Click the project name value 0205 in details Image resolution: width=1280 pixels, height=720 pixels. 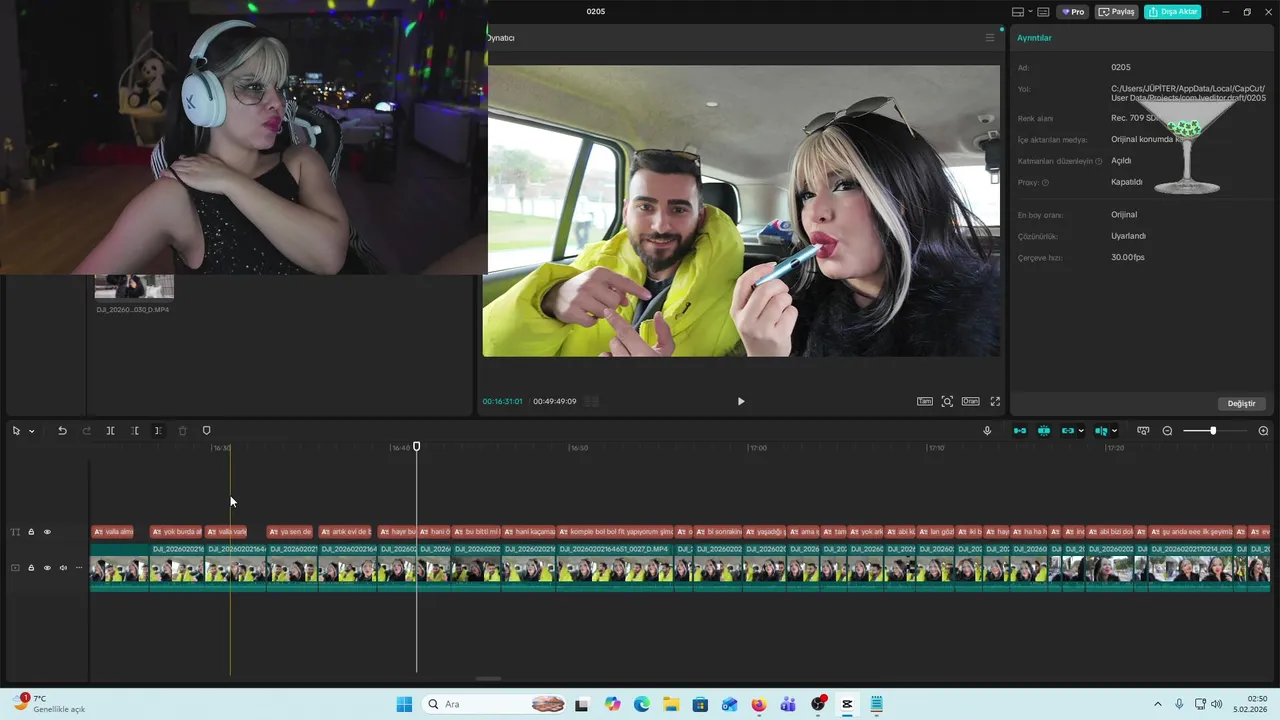pos(1121,67)
